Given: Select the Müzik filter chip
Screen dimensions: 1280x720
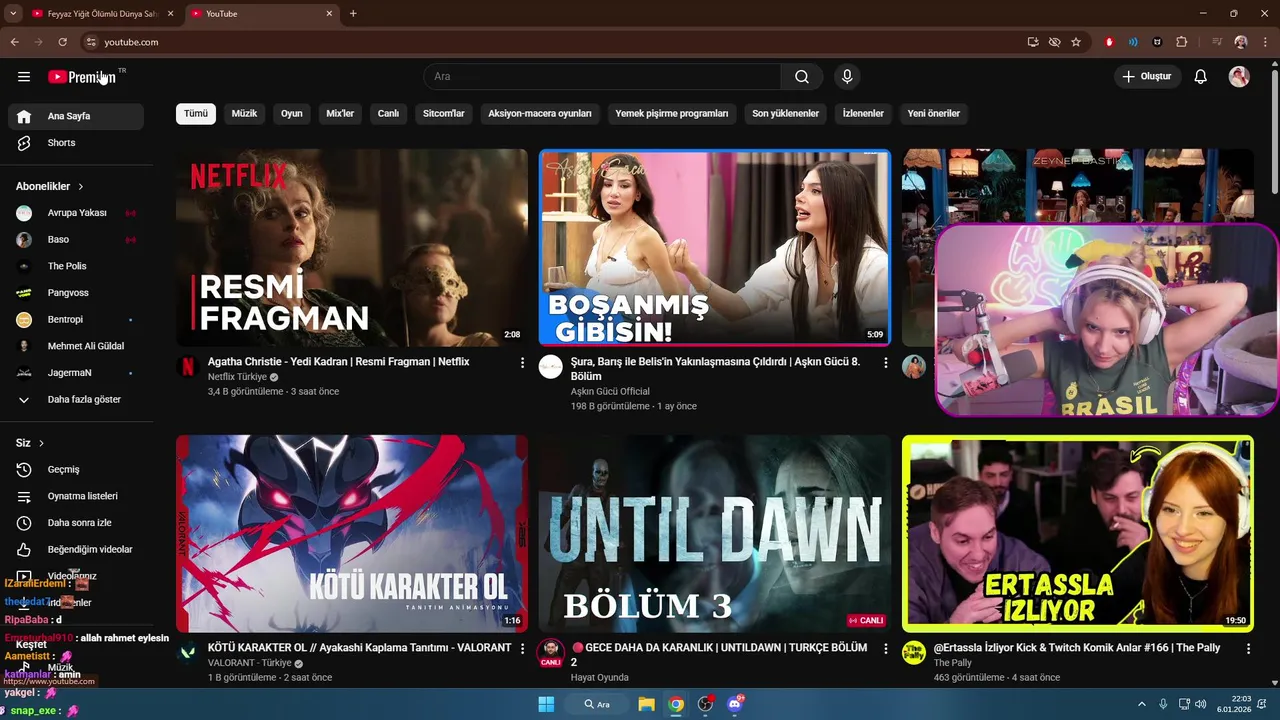Looking at the screenshot, I should [x=244, y=114].
